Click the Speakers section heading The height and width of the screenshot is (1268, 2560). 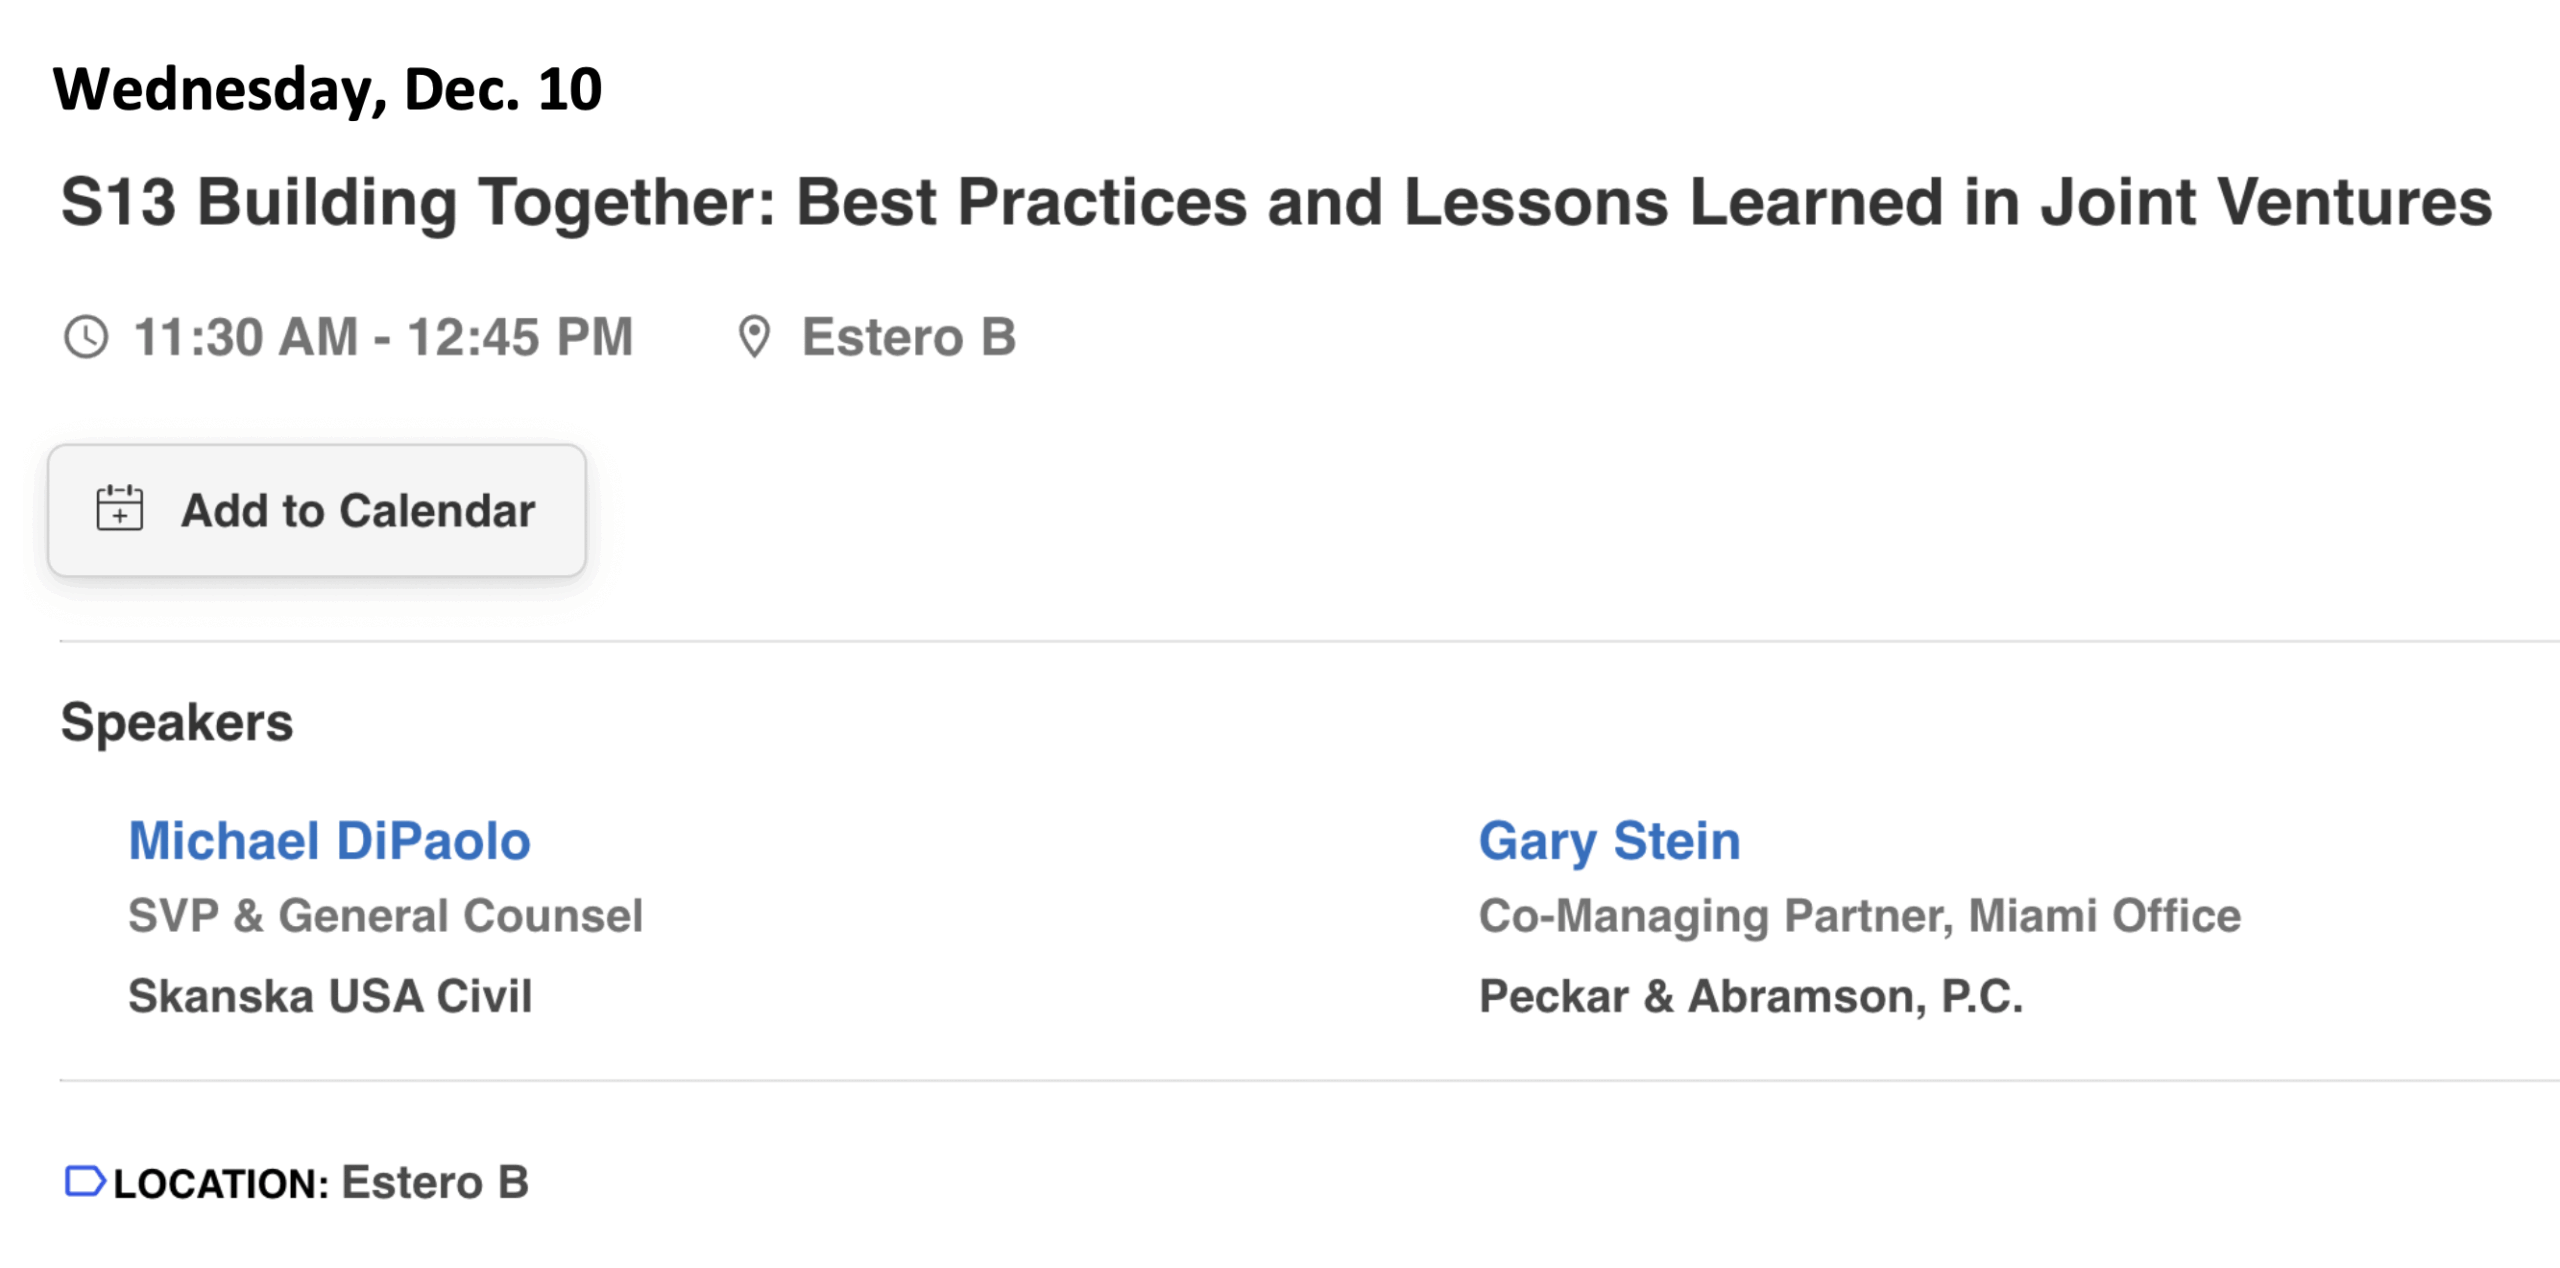coord(177,722)
